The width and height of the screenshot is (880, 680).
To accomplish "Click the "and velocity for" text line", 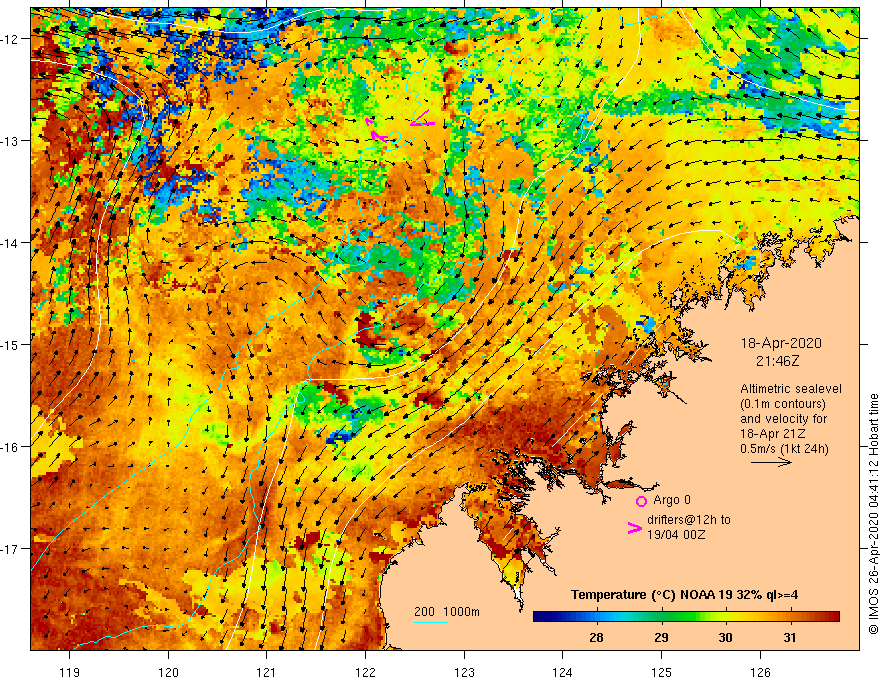I will 783,419.
